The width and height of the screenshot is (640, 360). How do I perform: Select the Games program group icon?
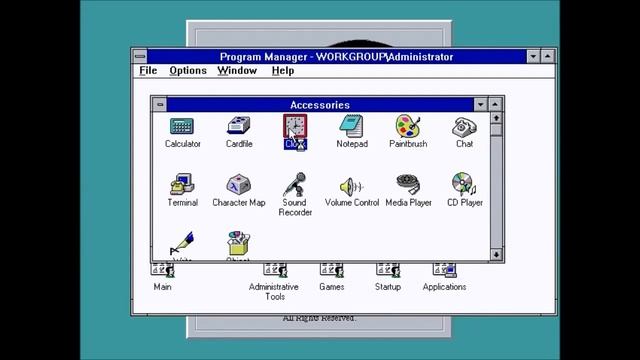tap(331, 270)
